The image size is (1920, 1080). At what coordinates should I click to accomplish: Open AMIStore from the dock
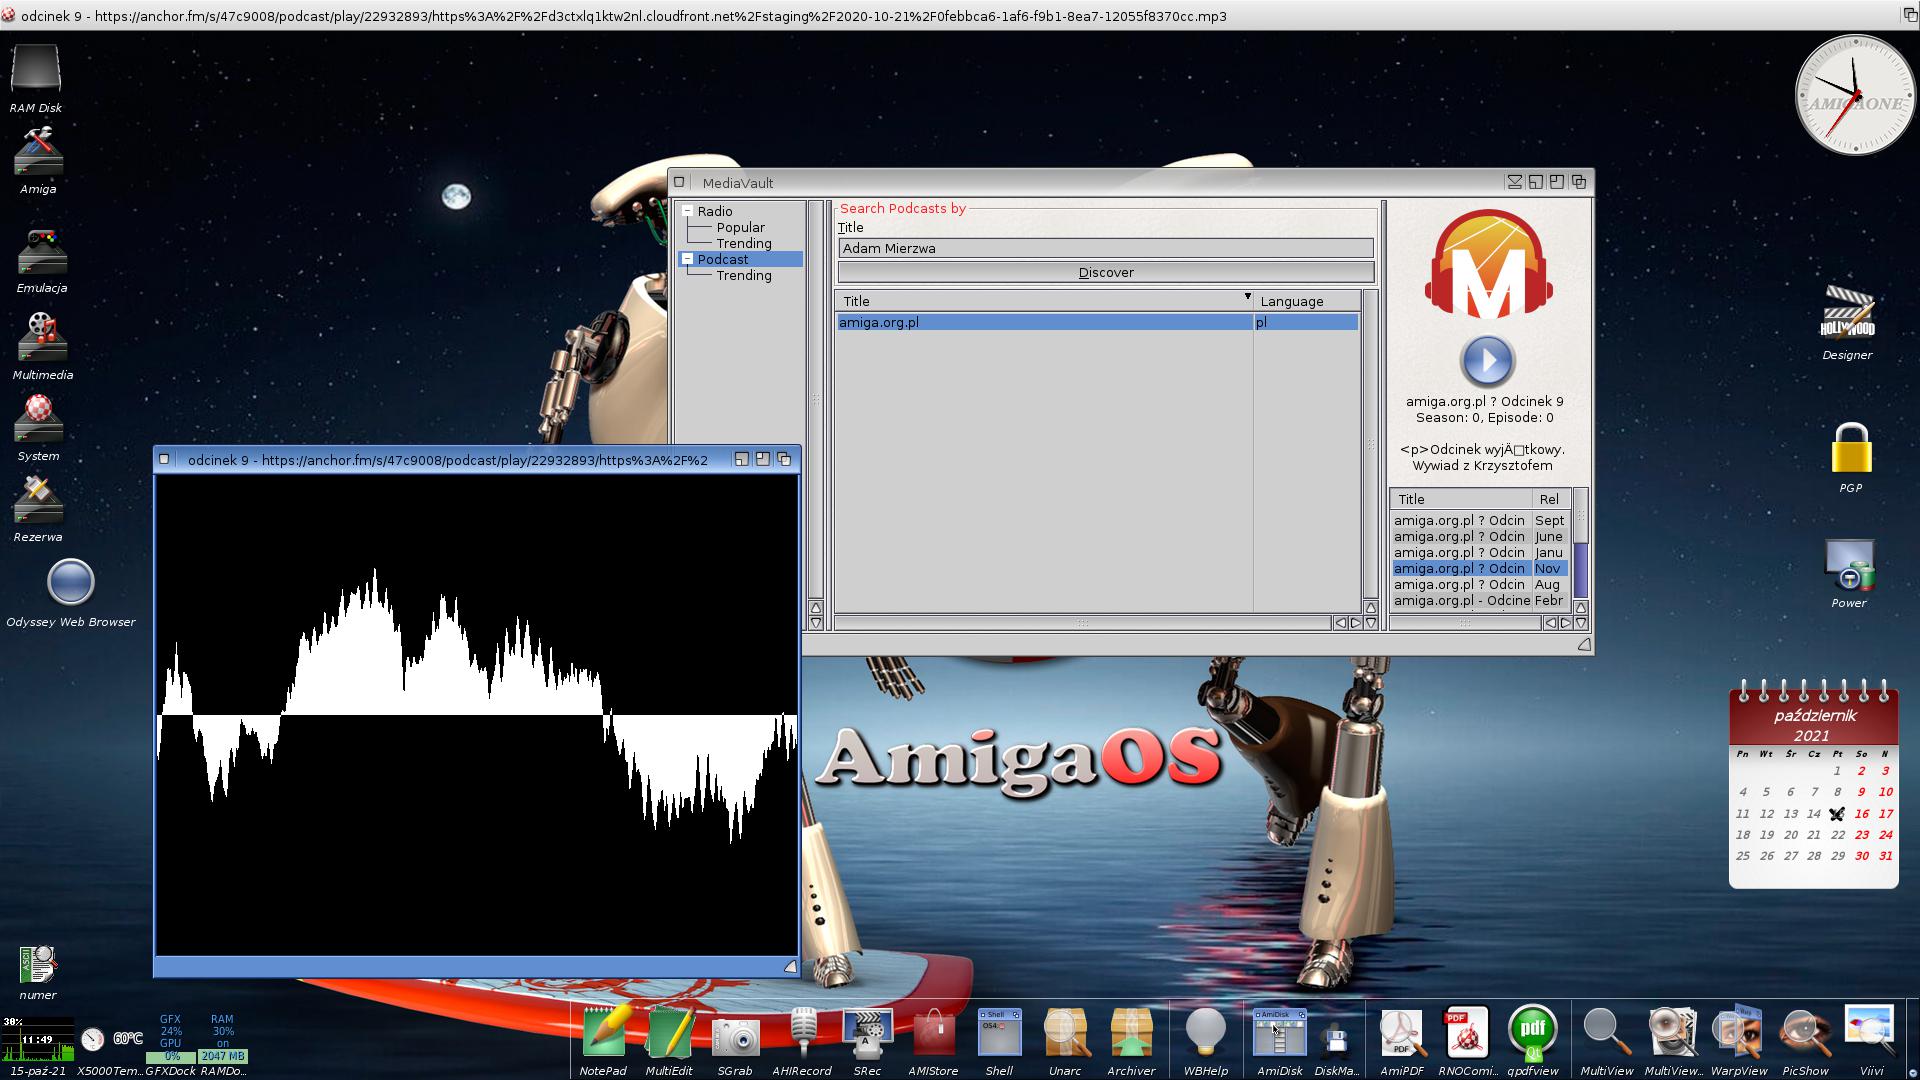(933, 1034)
